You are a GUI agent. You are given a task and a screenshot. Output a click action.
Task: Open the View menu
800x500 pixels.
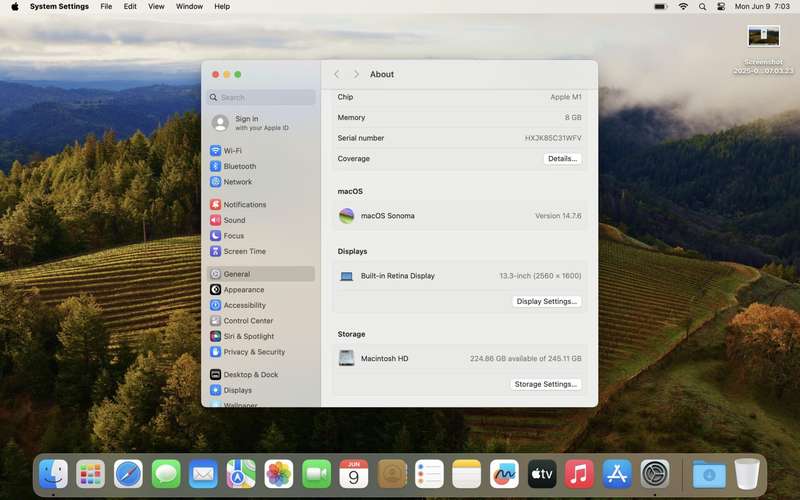(156, 7)
